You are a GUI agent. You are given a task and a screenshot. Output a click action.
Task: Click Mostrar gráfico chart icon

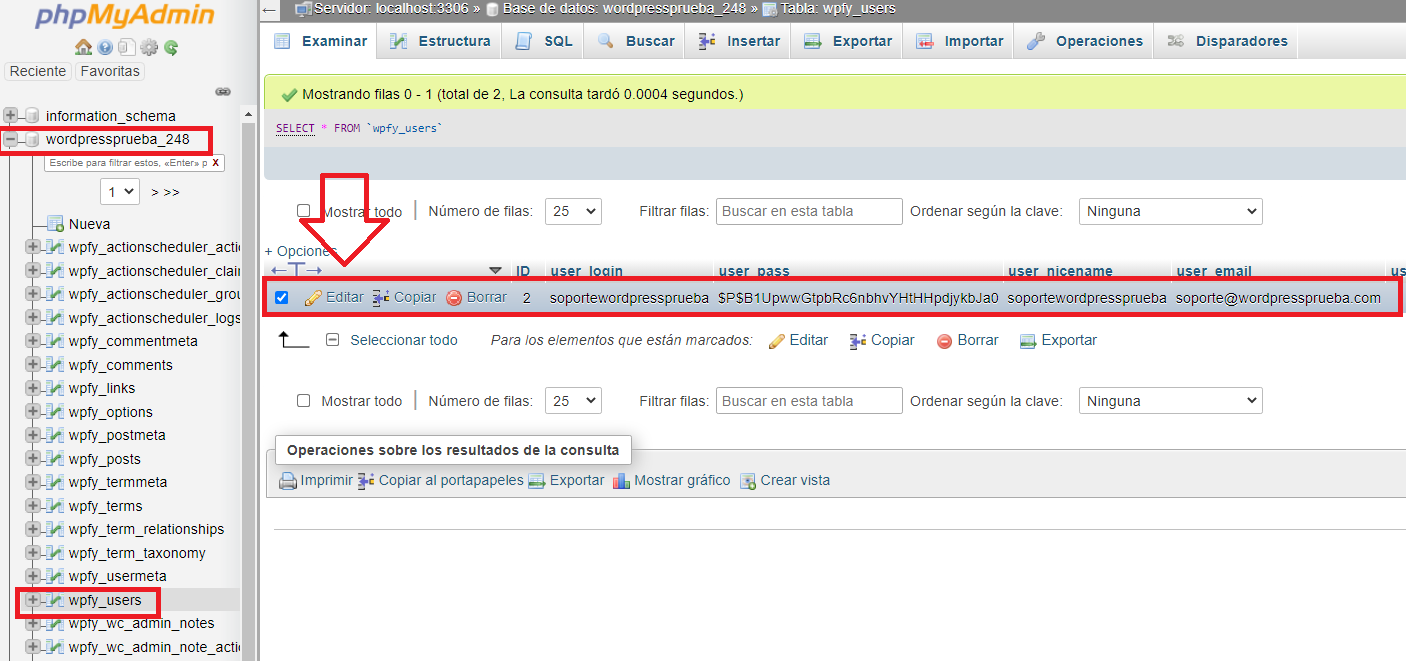point(621,481)
